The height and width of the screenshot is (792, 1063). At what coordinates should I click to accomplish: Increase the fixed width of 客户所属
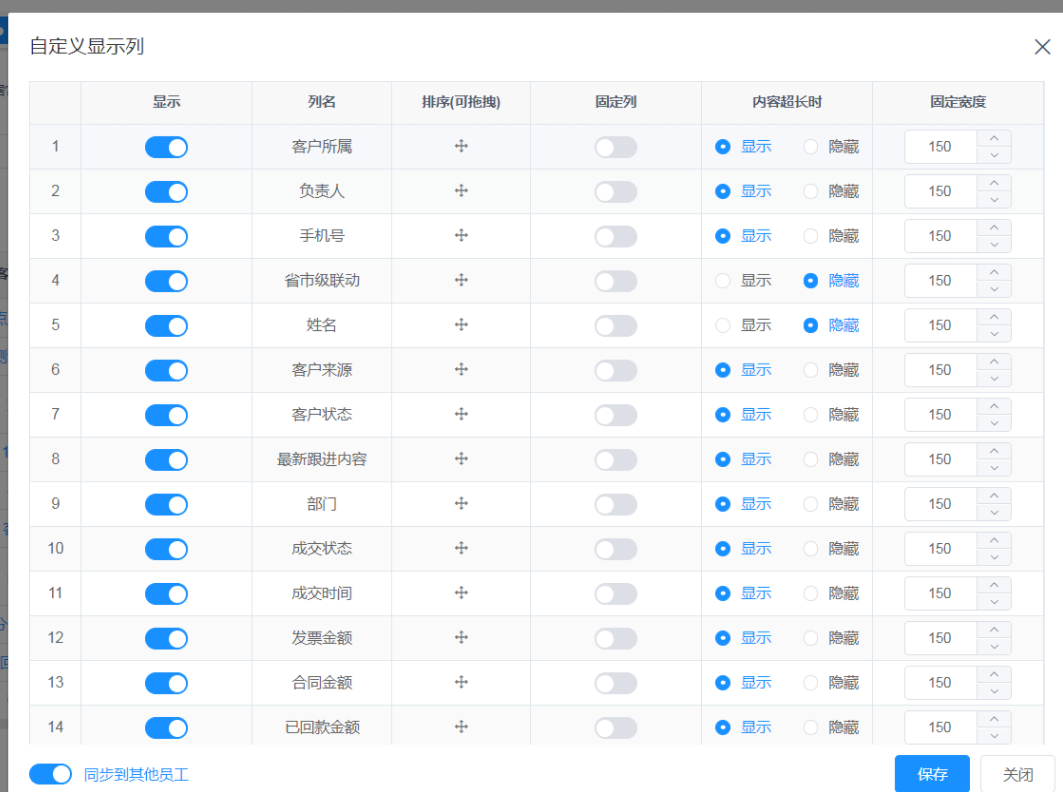point(992,140)
